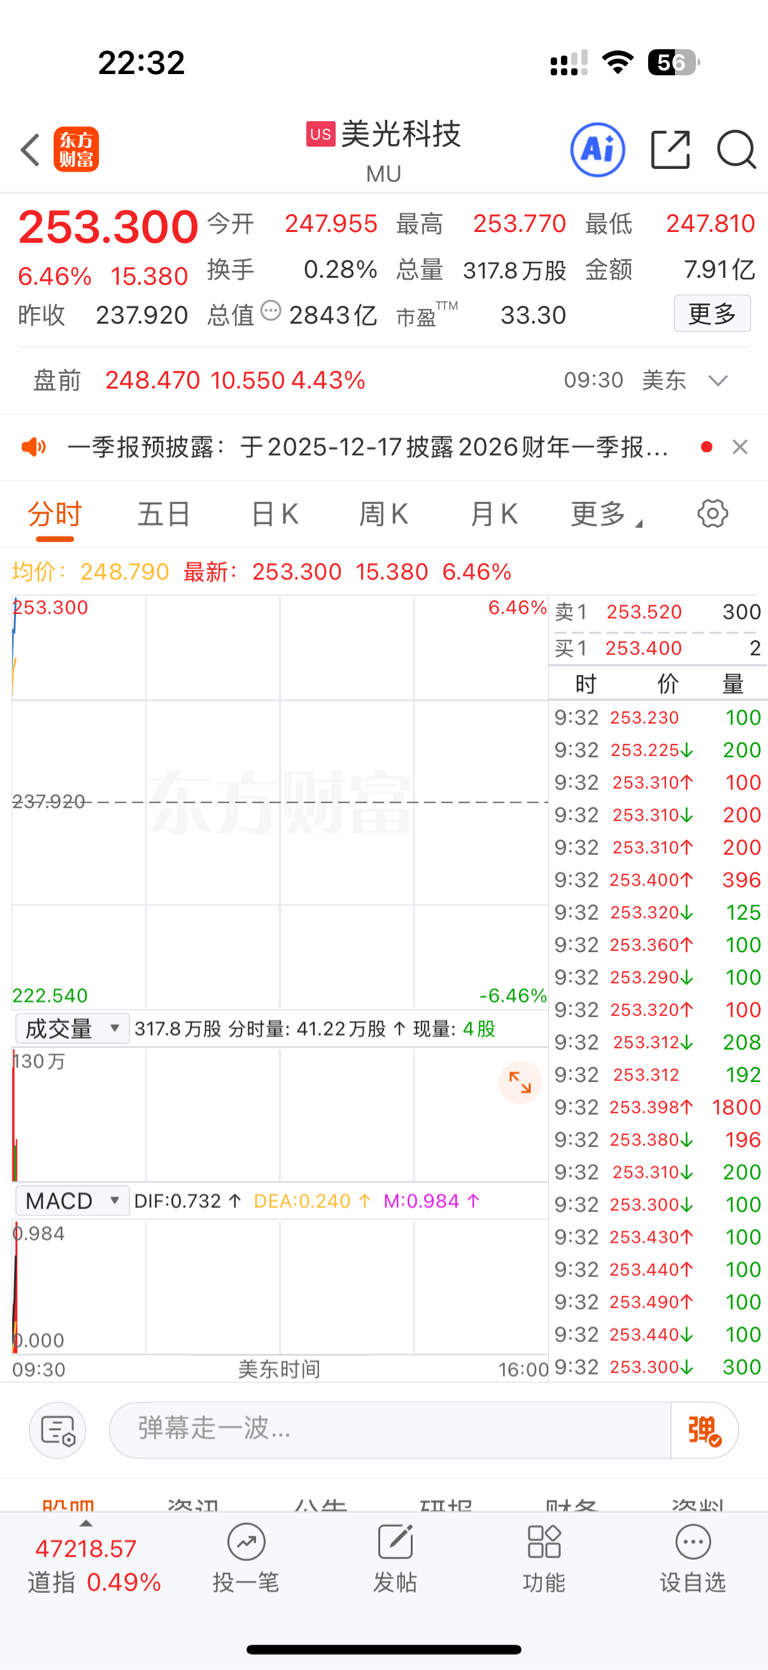Image resolution: width=768 pixels, height=1670 pixels.
Task: Tap the trade row with volume 125
Action: (x=658, y=912)
